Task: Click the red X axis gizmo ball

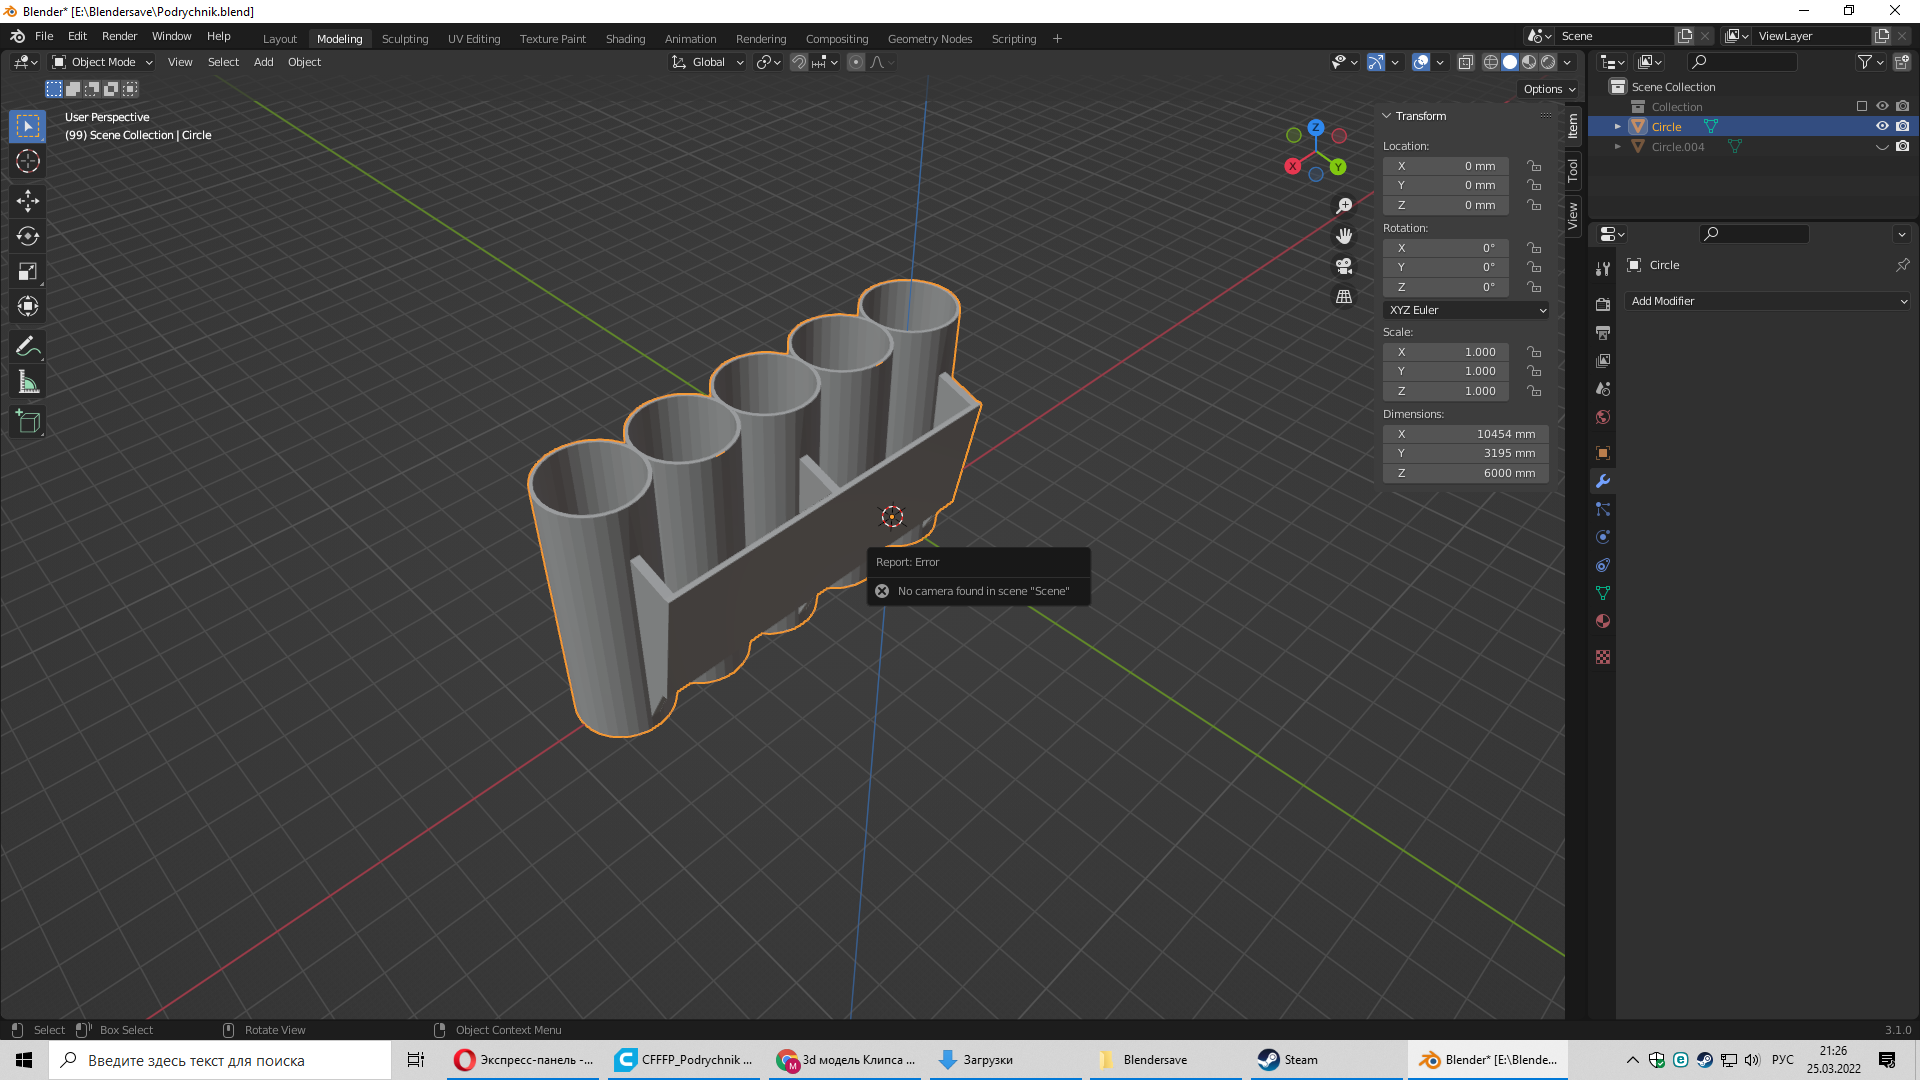Action: click(x=1293, y=167)
